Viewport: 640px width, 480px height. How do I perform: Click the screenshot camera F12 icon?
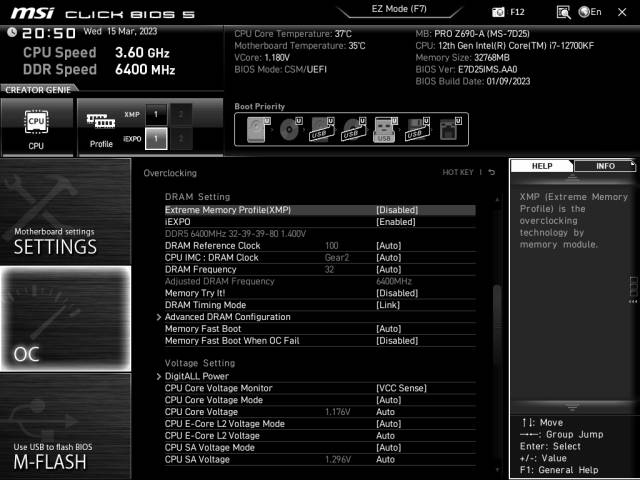498,12
